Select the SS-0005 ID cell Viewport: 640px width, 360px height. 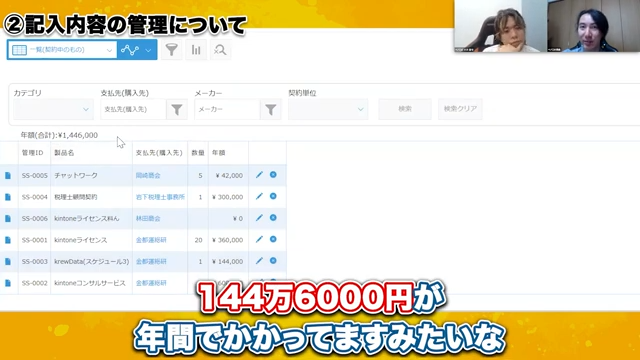coord(35,176)
